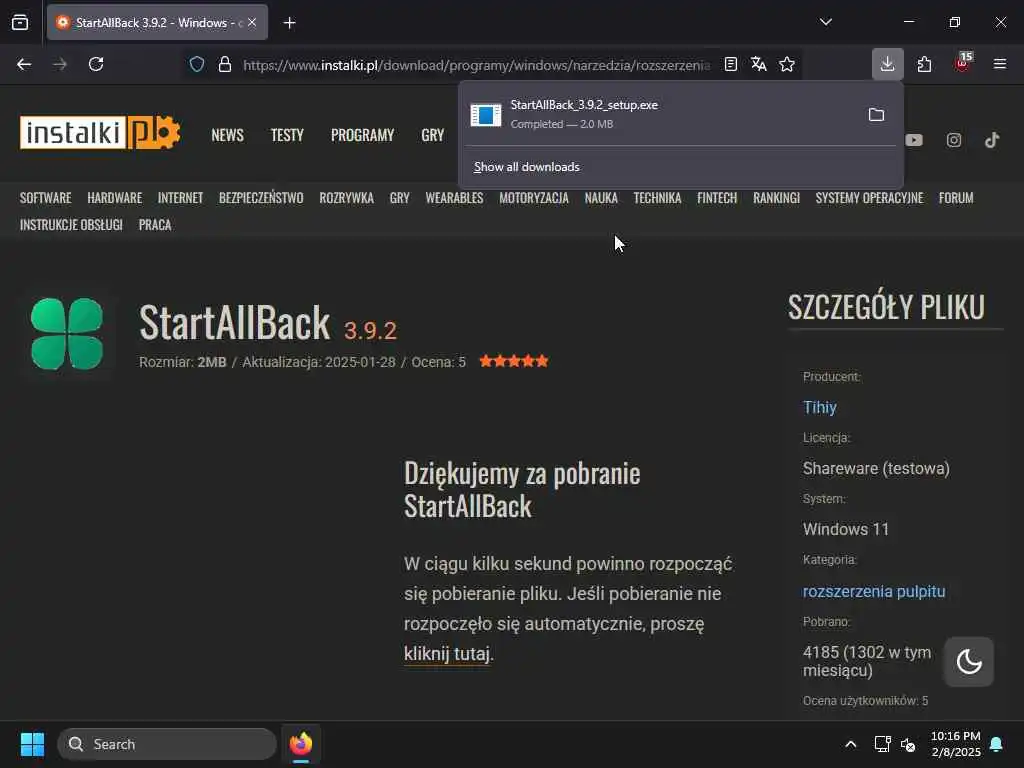1024x768 pixels.
Task: Select the ROZRYWKA category
Action: point(346,198)
